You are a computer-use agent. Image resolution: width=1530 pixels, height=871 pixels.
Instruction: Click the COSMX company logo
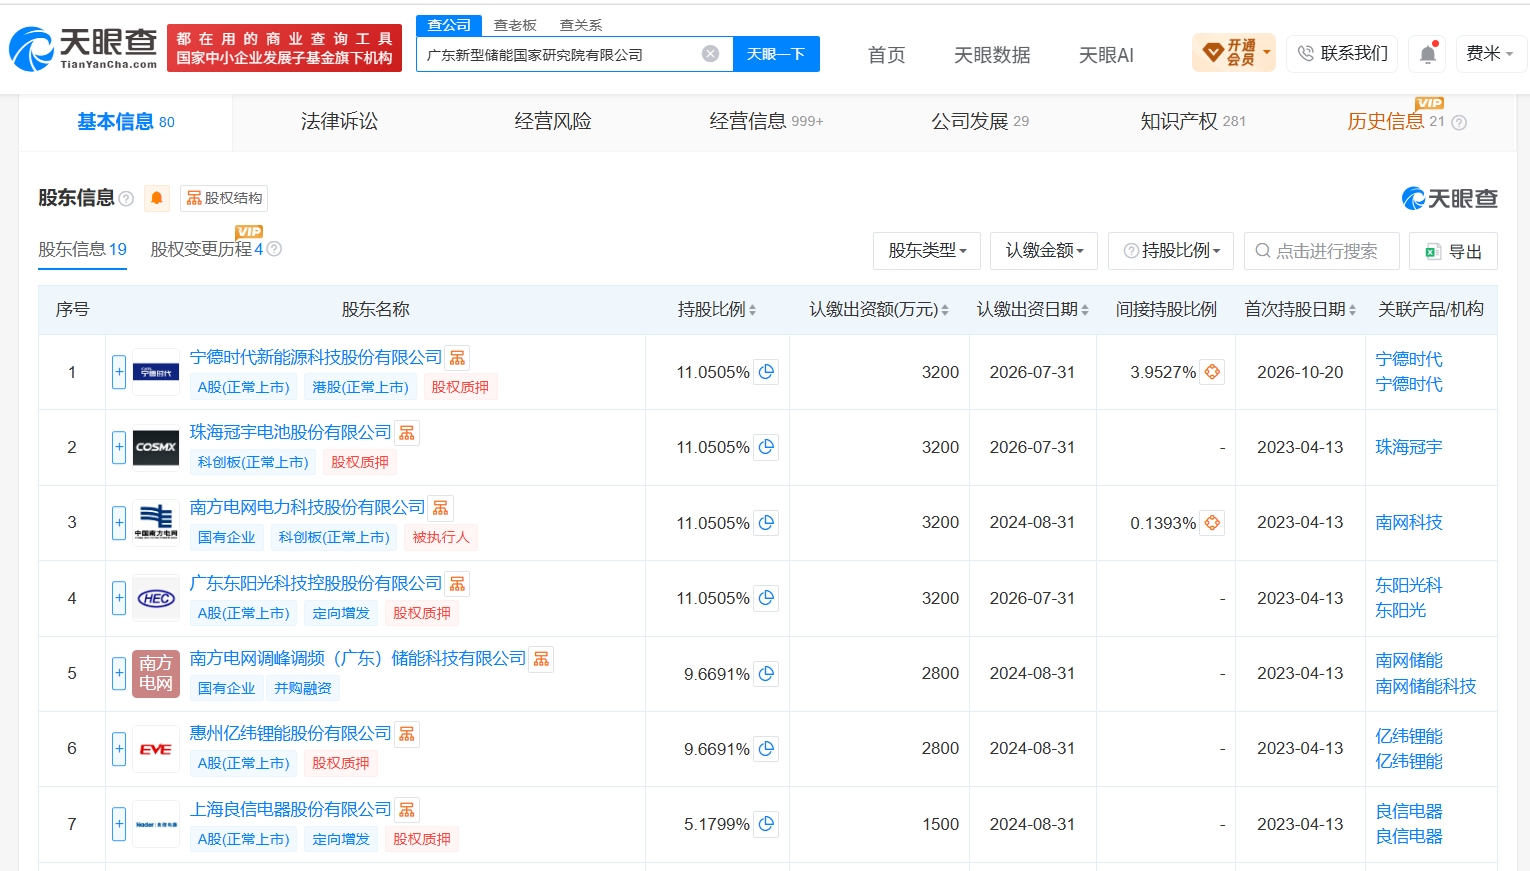point(156,447)
